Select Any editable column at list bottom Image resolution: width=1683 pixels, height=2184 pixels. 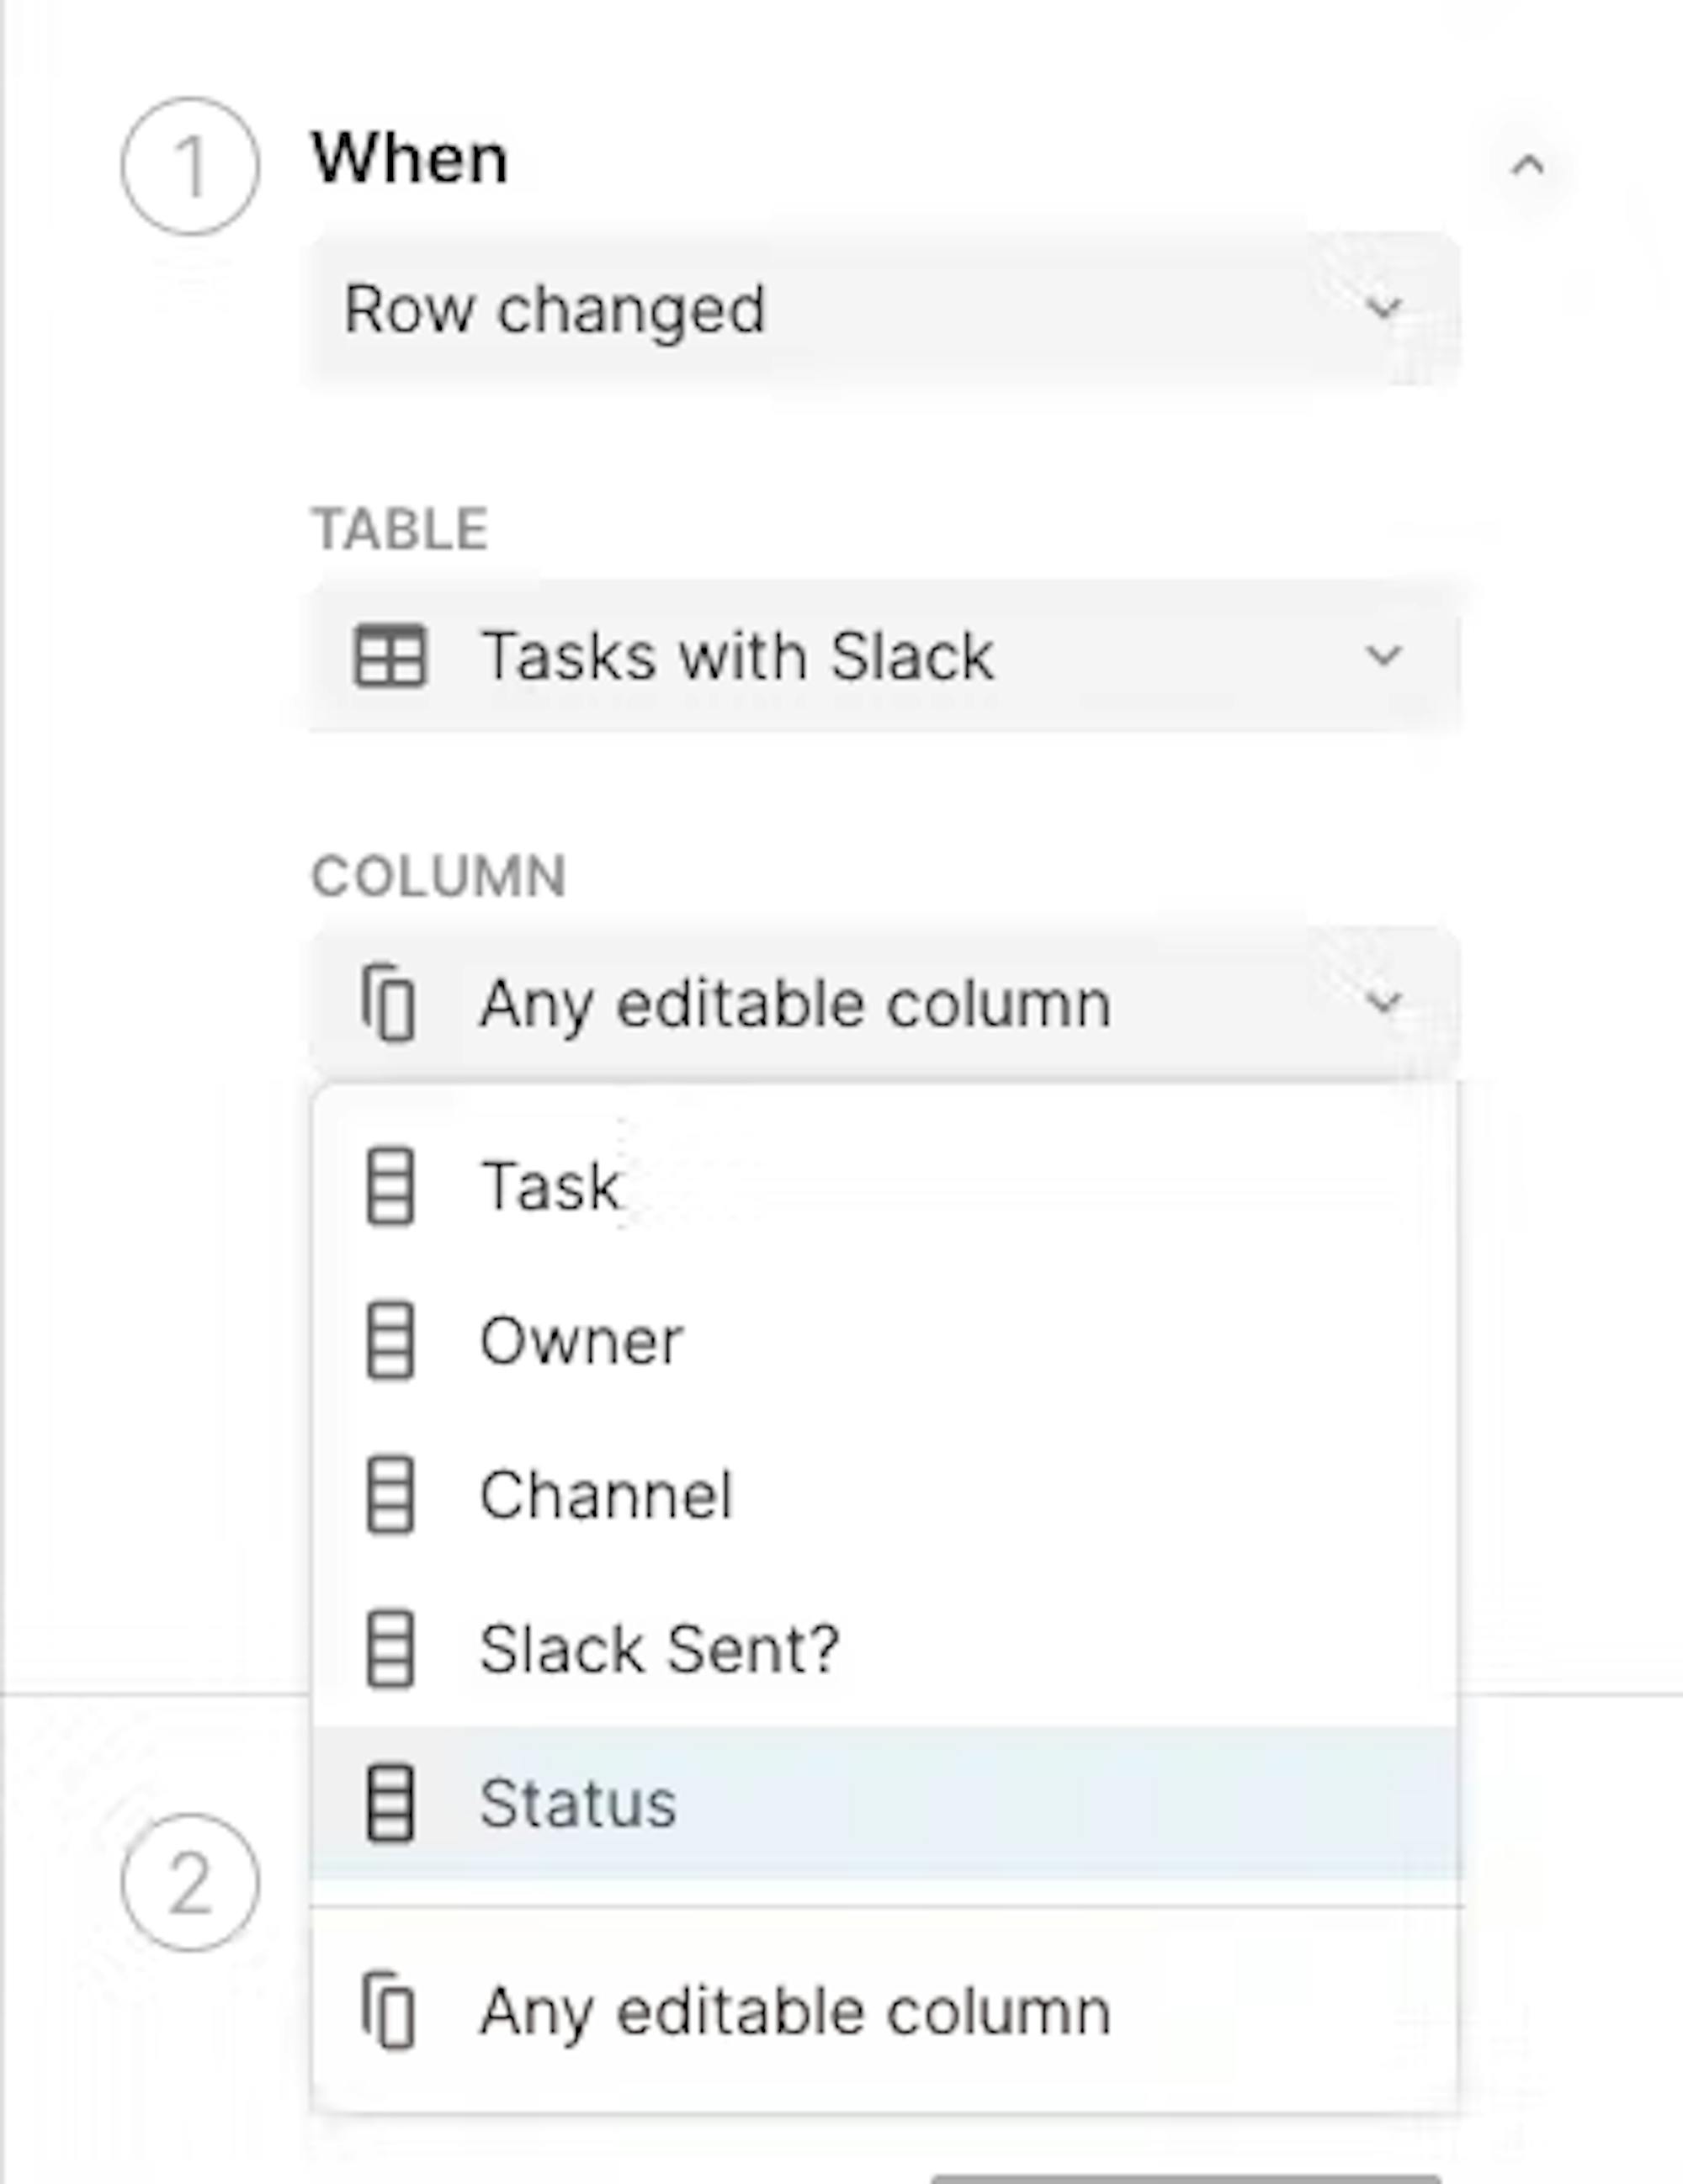(x=884, y=2011)
